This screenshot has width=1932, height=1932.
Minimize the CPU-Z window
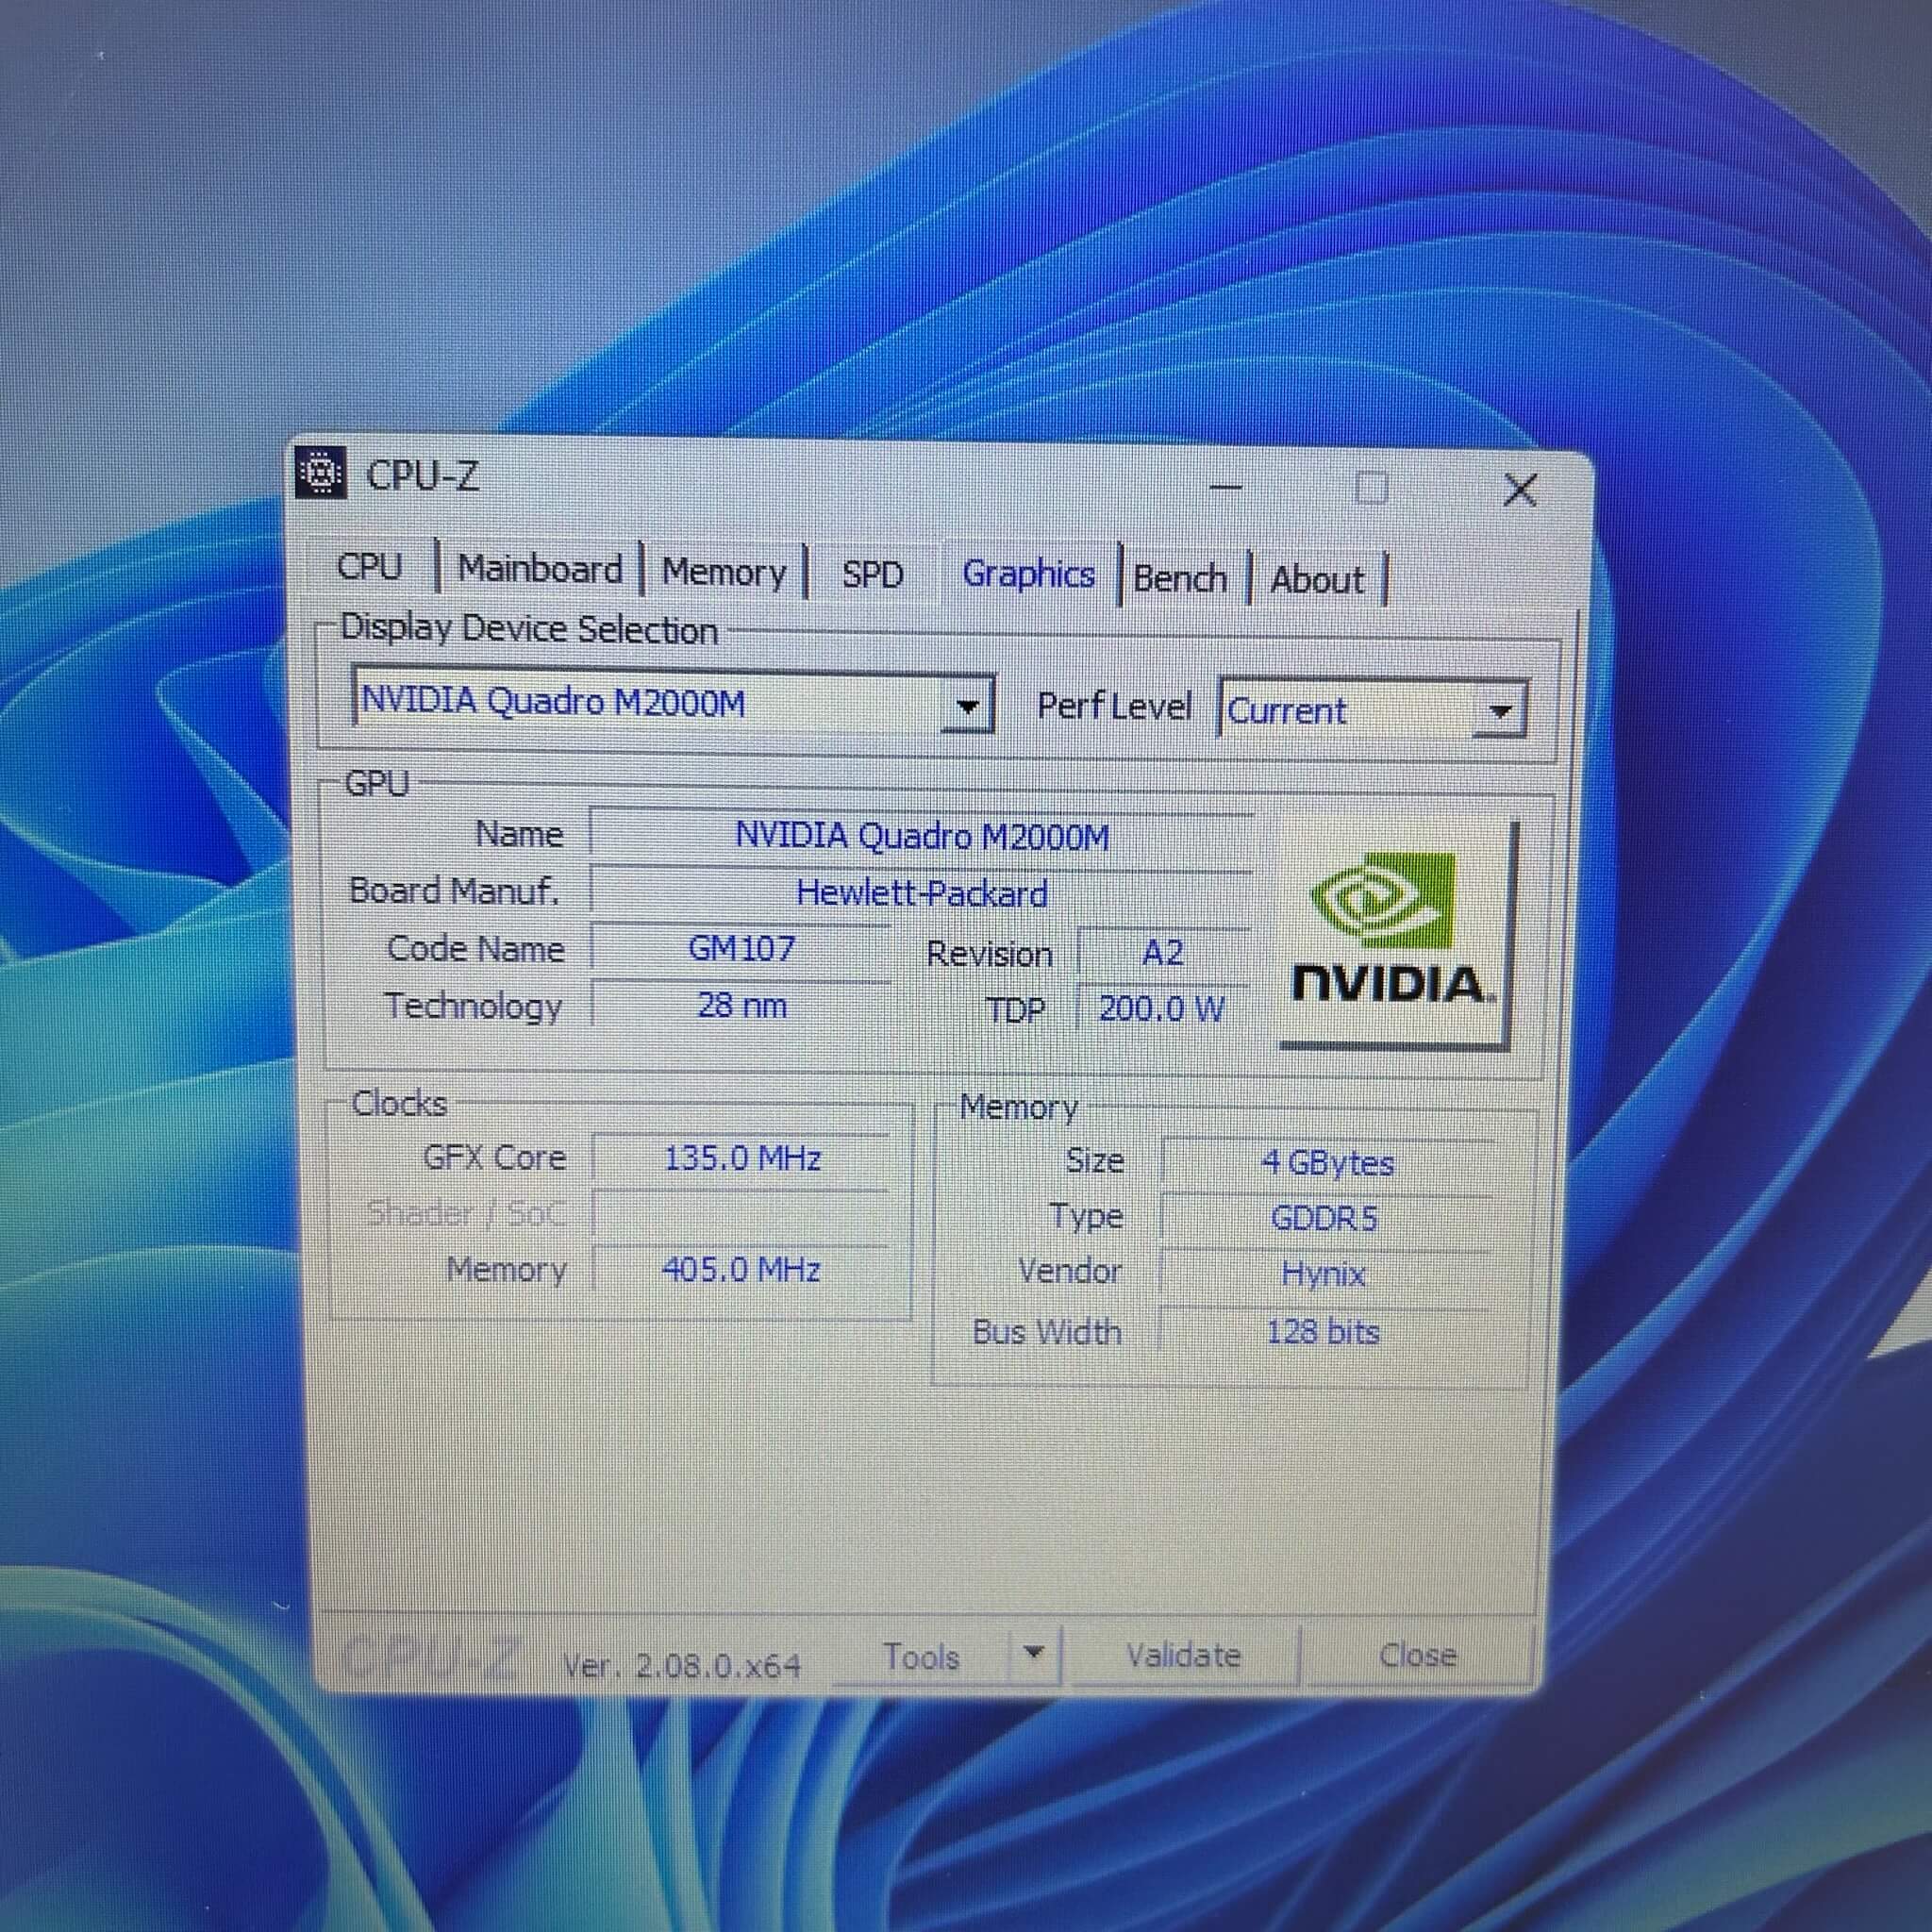coord(1225,487)
